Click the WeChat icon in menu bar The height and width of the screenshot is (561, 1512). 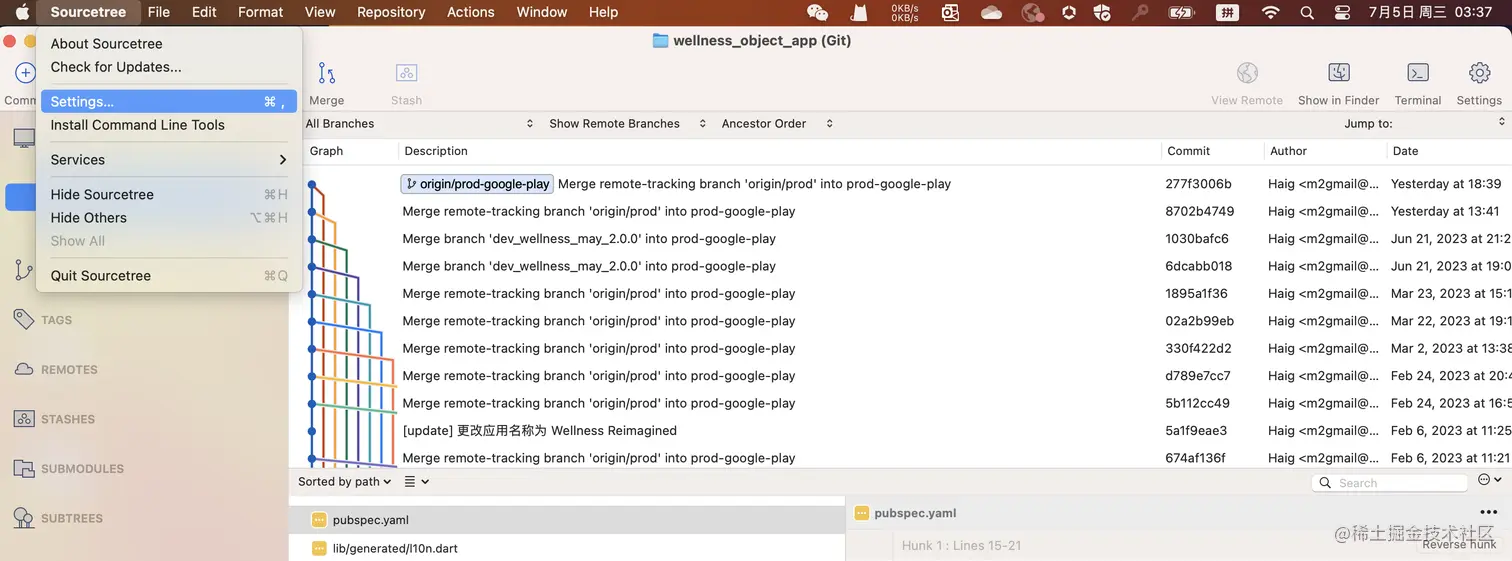[x=817, y=12]
